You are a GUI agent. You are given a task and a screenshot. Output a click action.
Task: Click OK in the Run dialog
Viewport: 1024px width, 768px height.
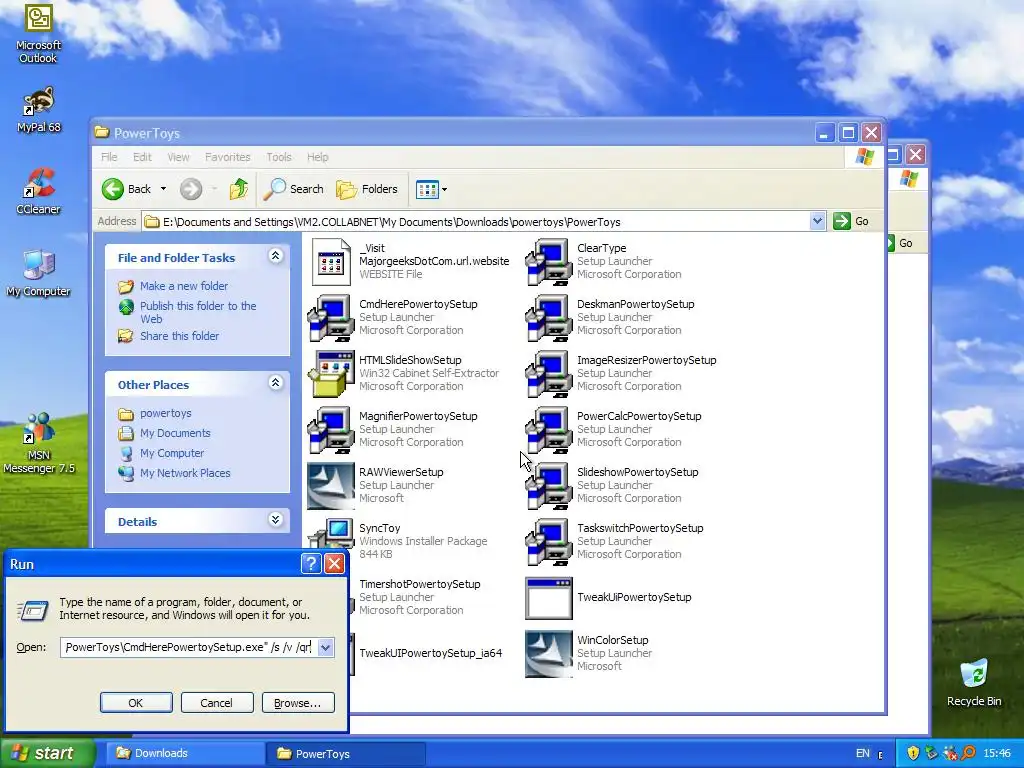point(136,703)
